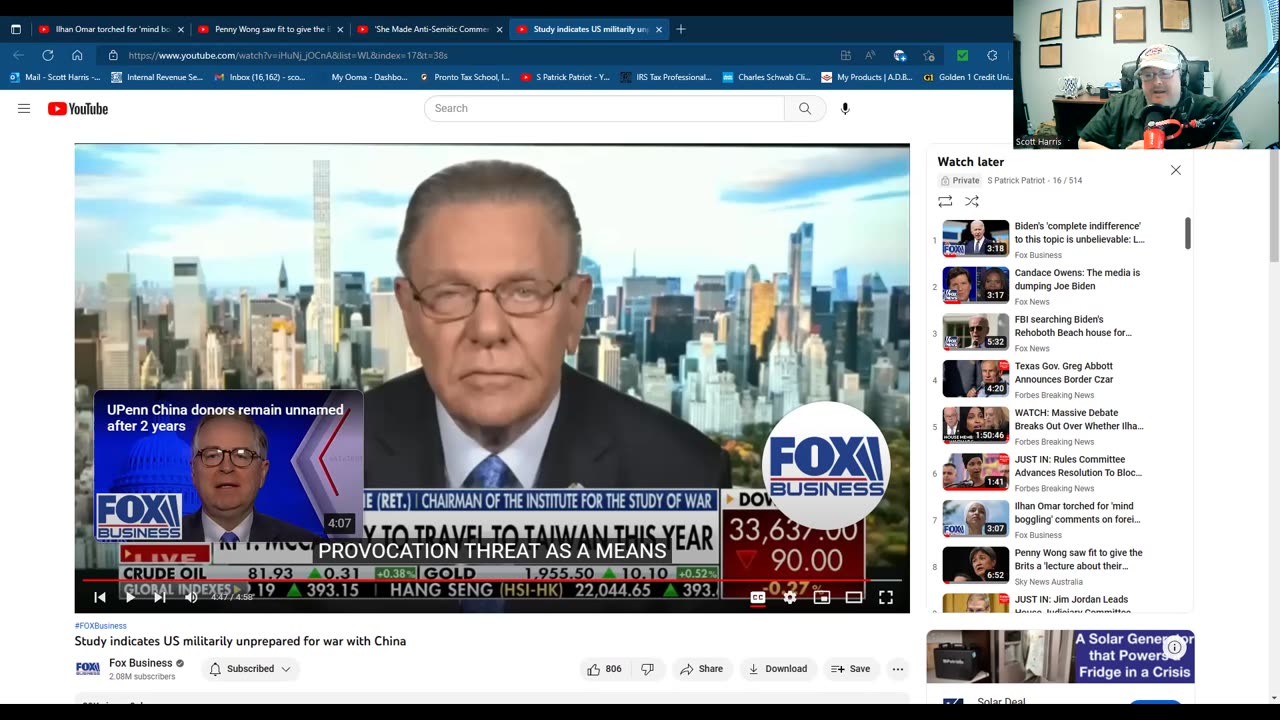Mute the video volume speaker icon
This screenshot has height=720, width=1280.
[x=191, y=597]
